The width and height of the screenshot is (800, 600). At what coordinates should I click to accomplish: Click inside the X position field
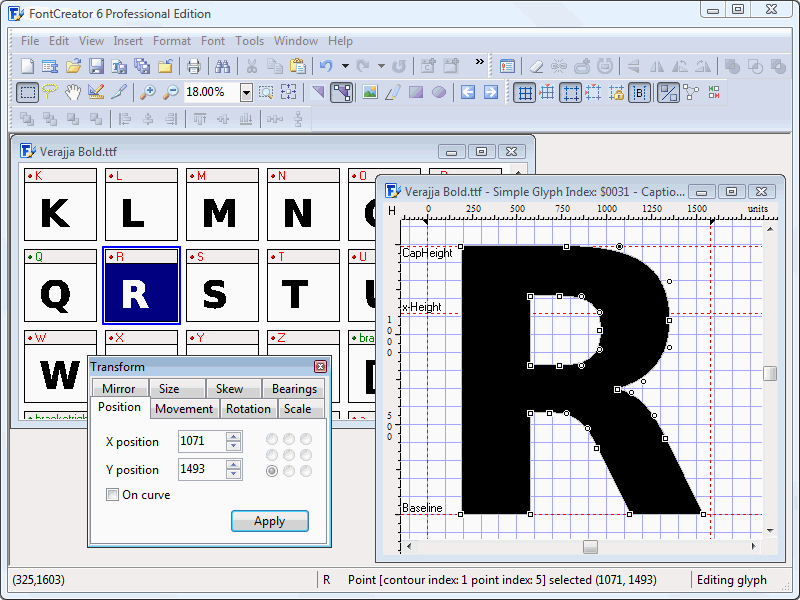tap(200, 441)
